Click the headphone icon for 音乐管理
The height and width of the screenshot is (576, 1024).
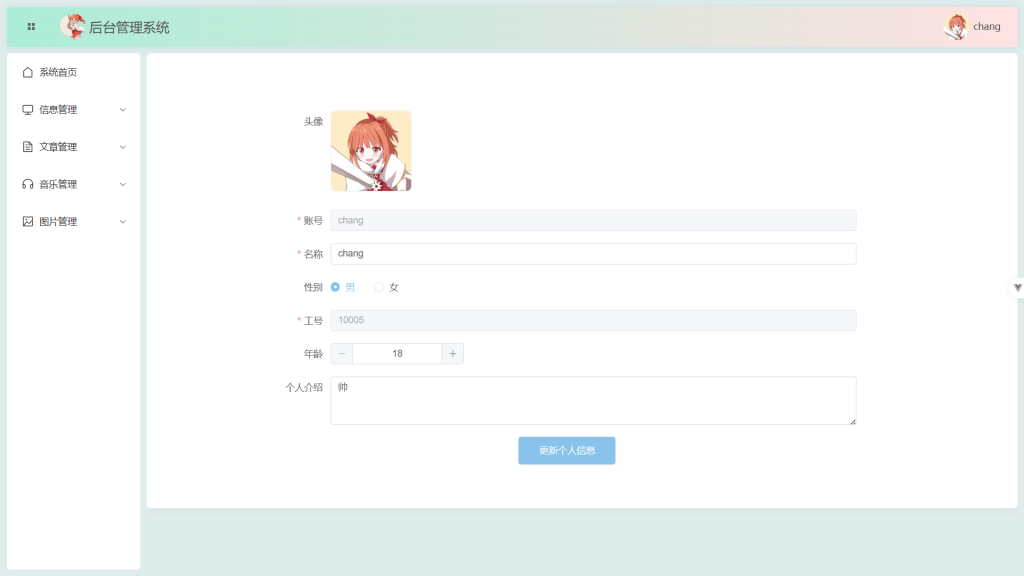(x=28, y=184)
